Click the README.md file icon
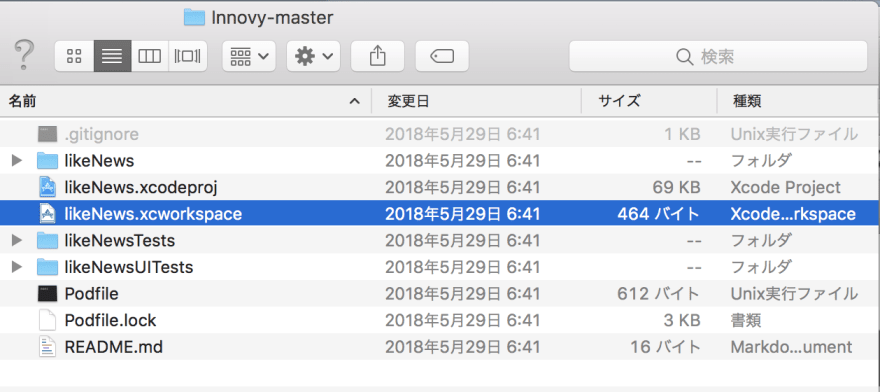 point(48,347)
